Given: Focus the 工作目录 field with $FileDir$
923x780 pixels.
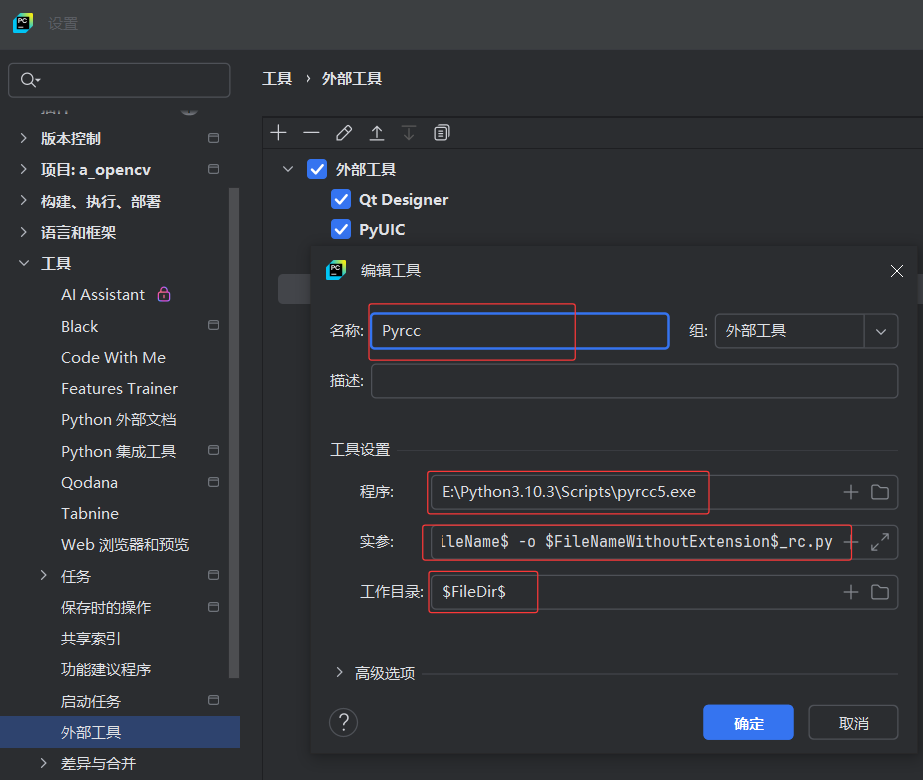Looking at the screenshot, I should pyautogui.click(x=633, y=592).
